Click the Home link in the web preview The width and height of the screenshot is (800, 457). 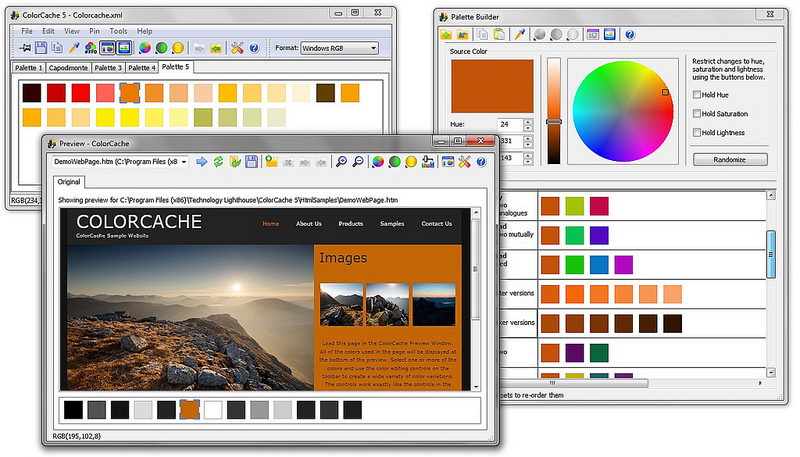coord(270,224)
